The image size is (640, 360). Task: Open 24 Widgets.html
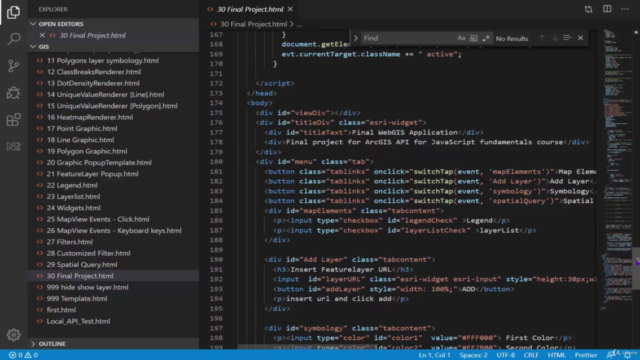coord(73,208)
